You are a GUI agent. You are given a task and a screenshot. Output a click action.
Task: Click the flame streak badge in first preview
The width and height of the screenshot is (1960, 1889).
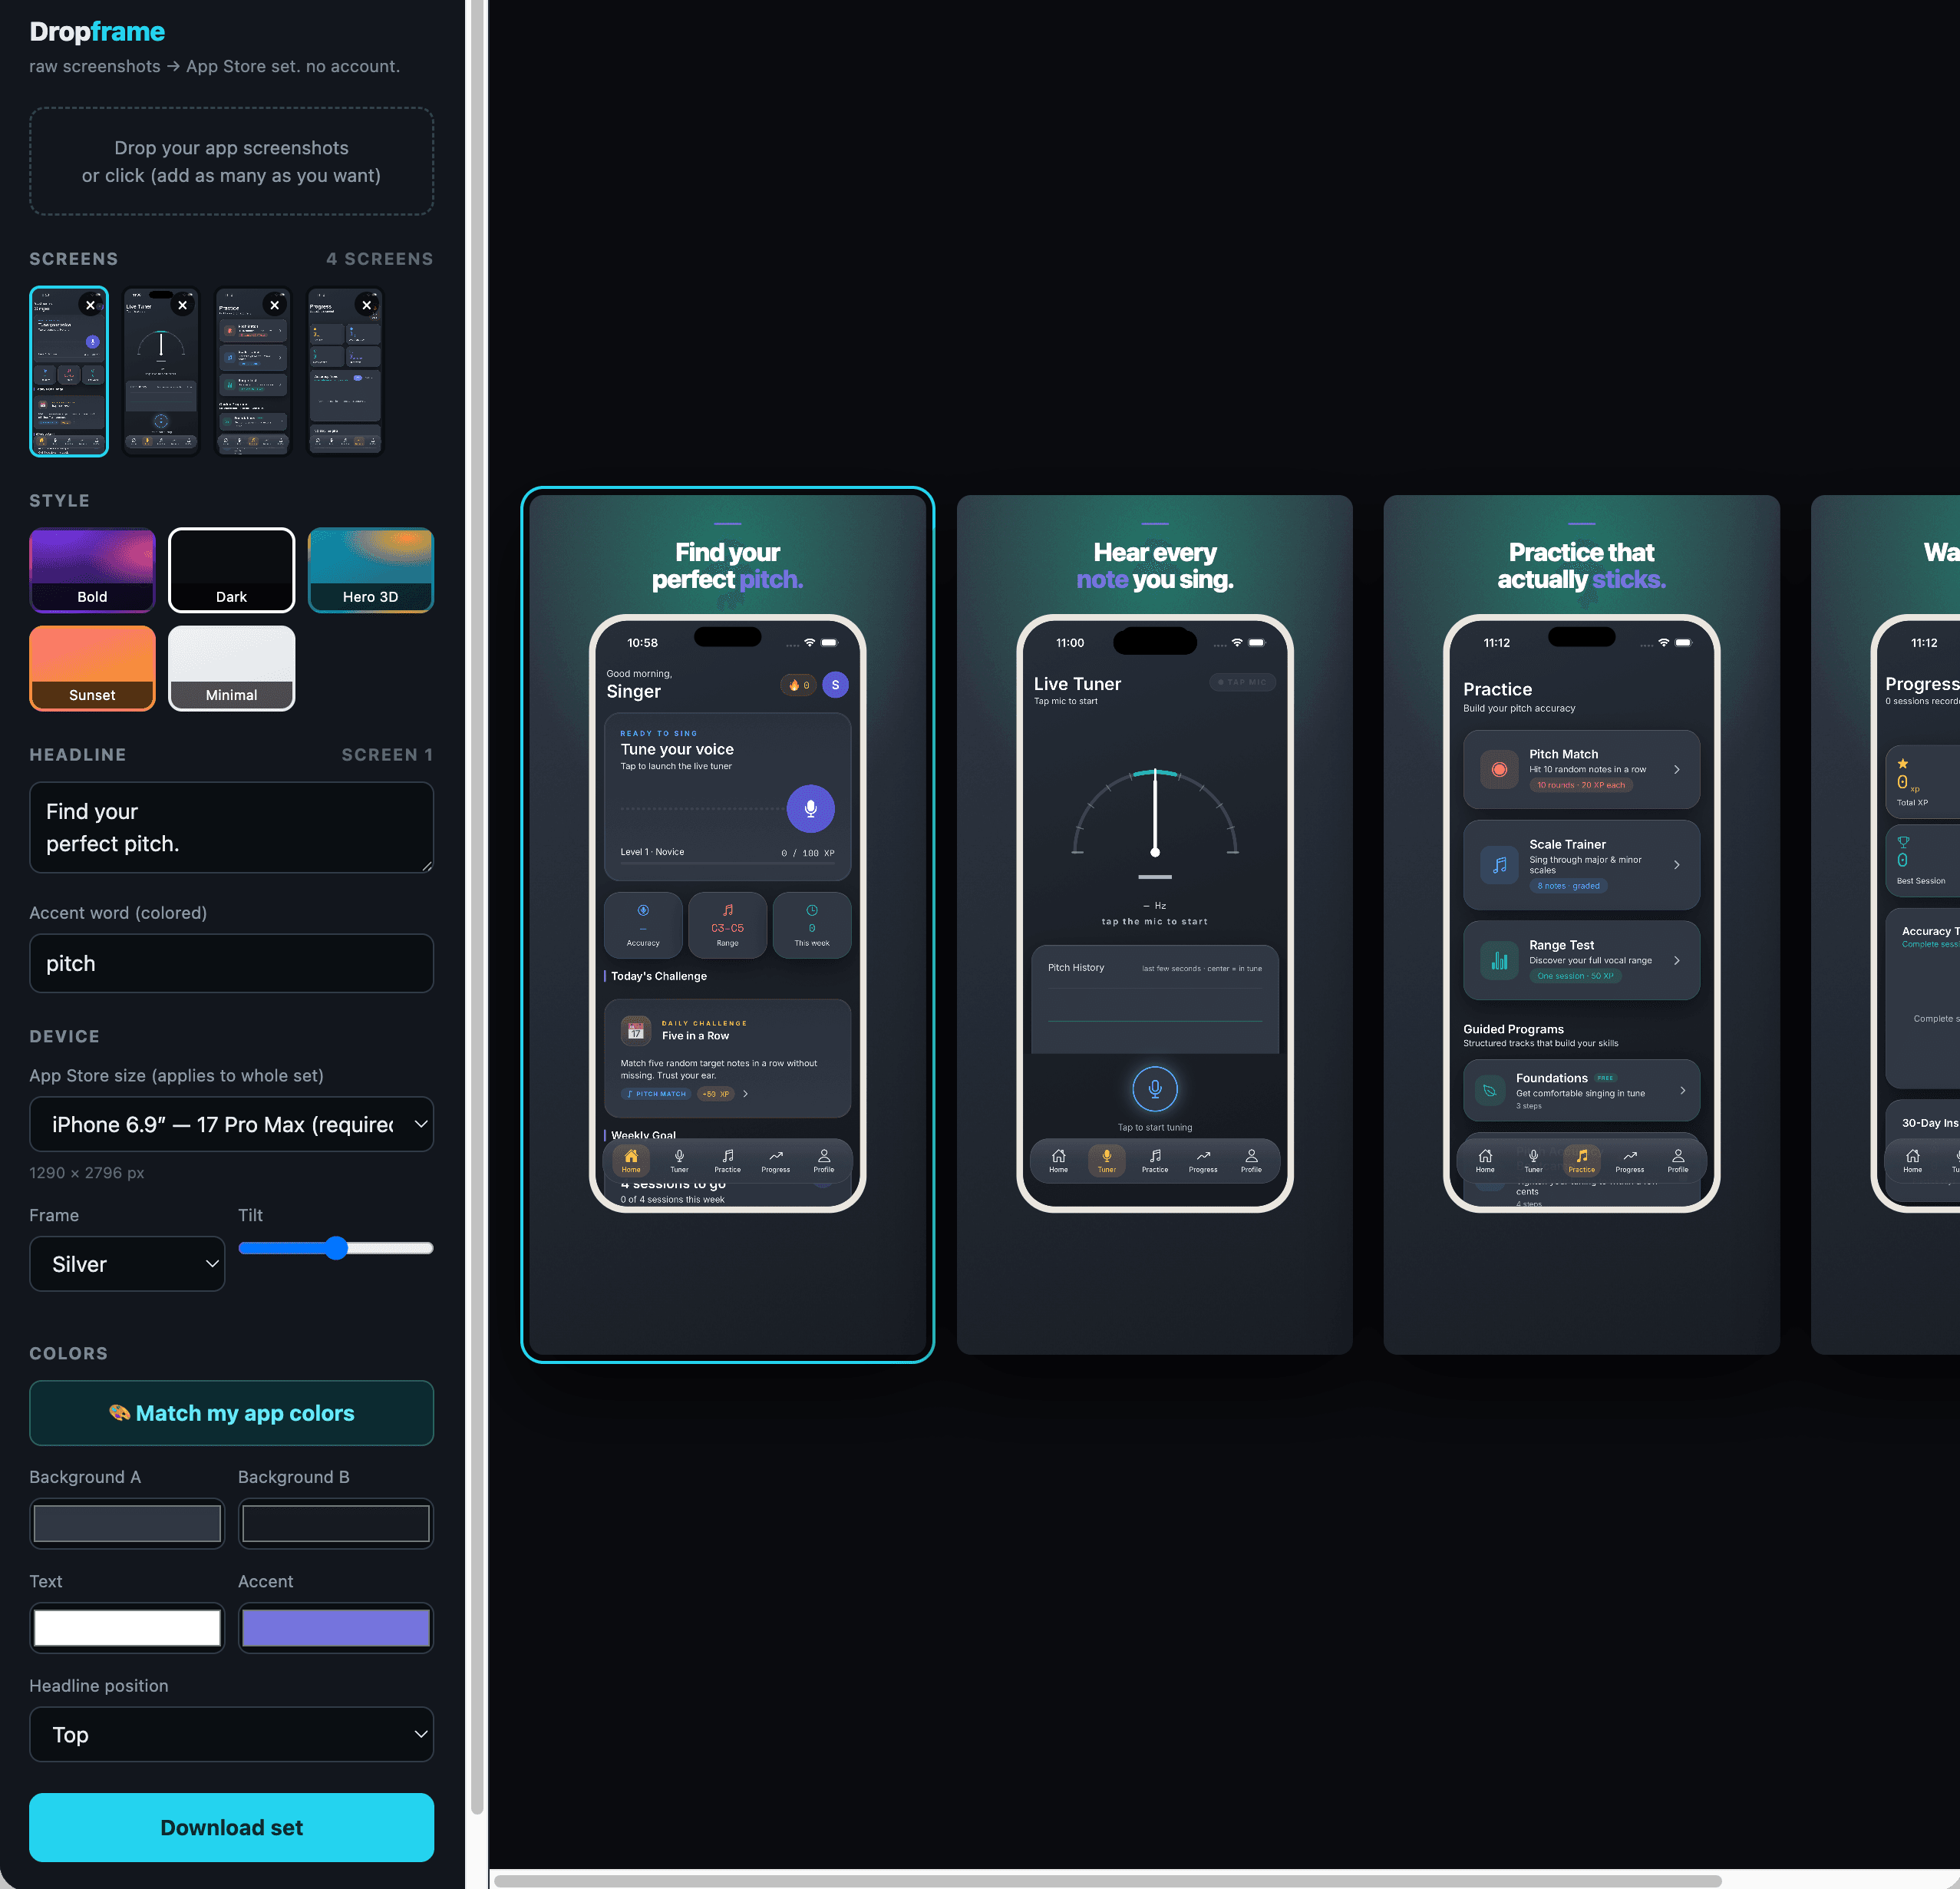coord(798,685)
